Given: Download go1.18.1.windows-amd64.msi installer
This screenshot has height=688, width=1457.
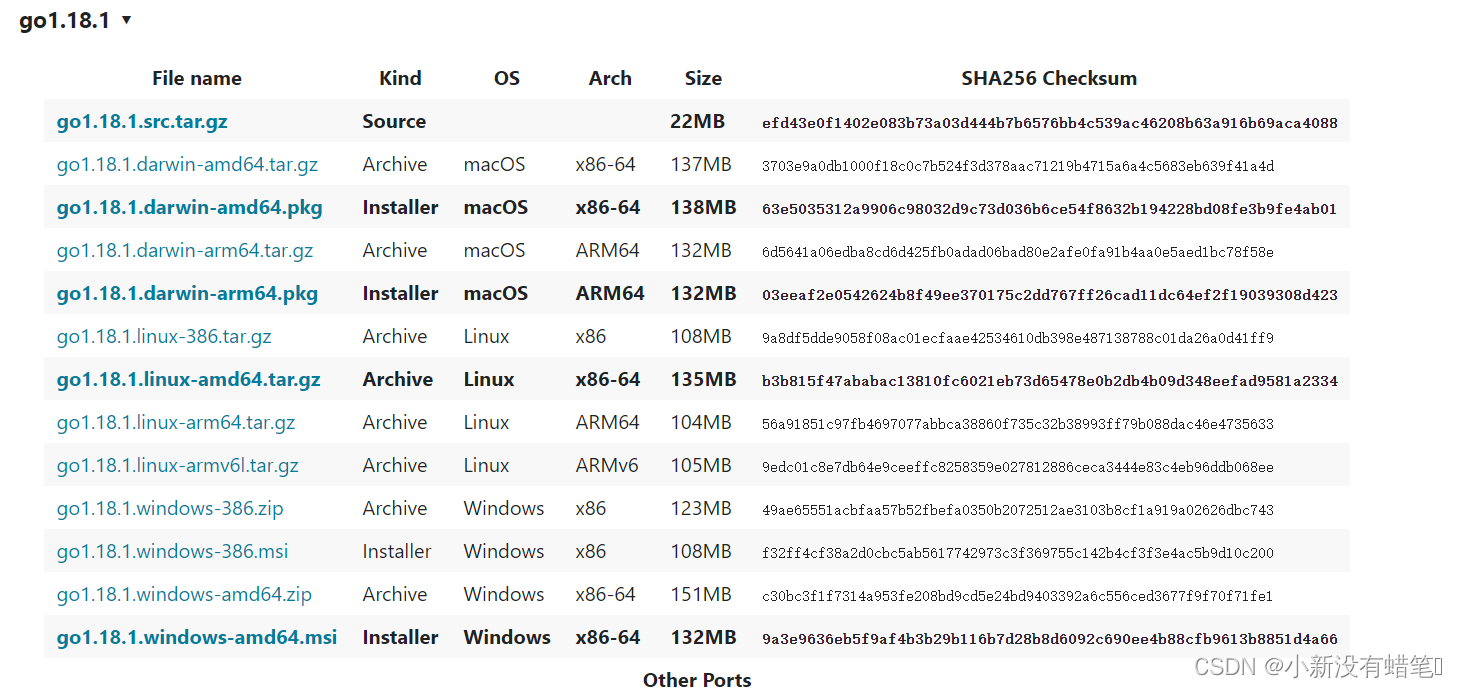Looking at the screenshot, I should tap(197, 638).
